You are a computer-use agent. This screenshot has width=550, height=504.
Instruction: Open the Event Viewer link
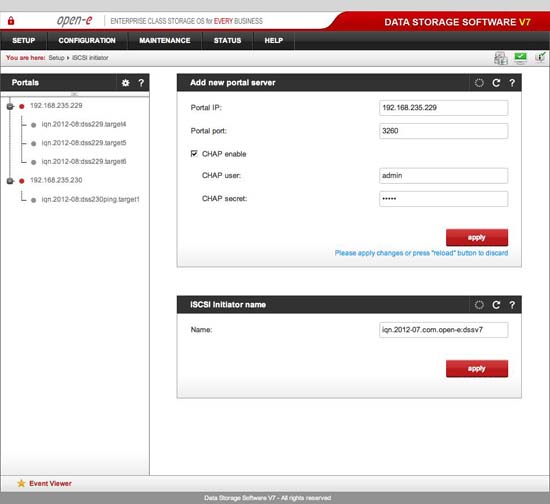pos(50,483)
